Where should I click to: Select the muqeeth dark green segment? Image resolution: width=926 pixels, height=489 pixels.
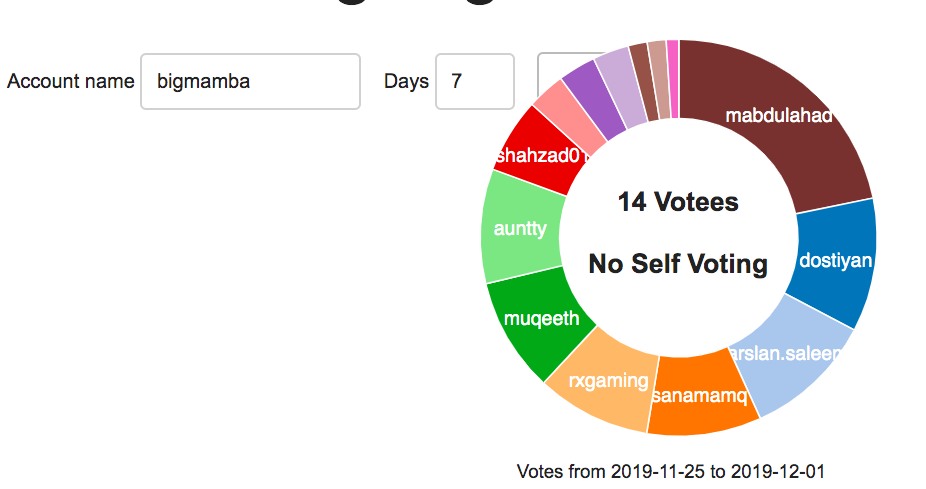541,322
